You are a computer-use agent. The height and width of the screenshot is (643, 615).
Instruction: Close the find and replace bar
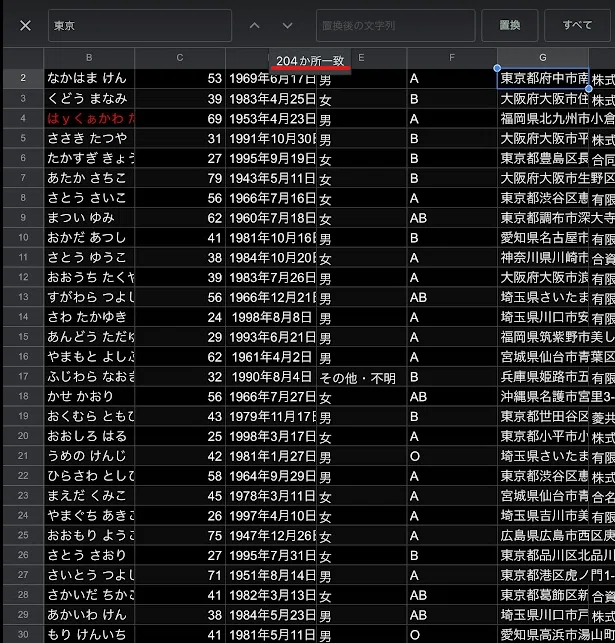[25, 26]
